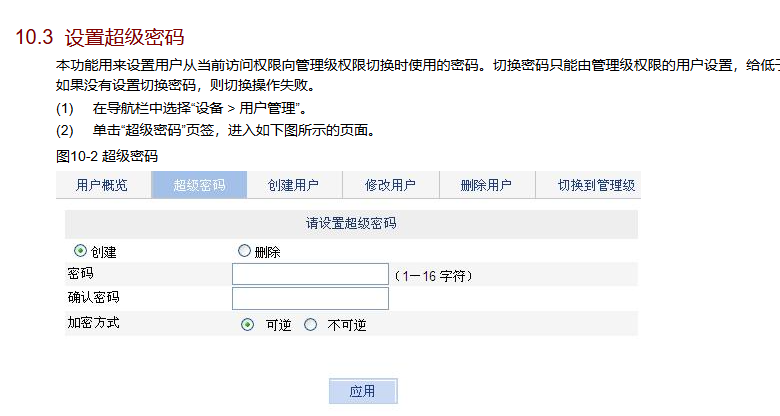This screenshot has width=780, height=416.
Task: Open the 删除用户 tab
Action: coord(486,185)
